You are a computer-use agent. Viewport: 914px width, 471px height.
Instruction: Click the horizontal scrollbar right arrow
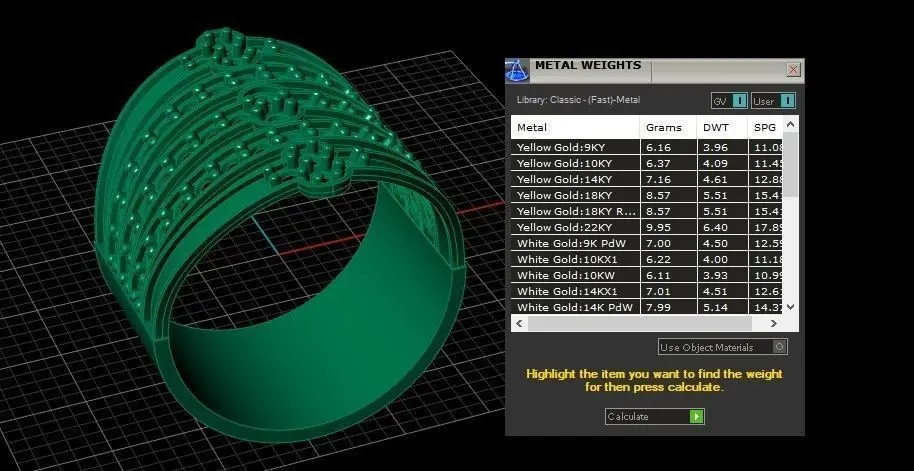[774, 323]
